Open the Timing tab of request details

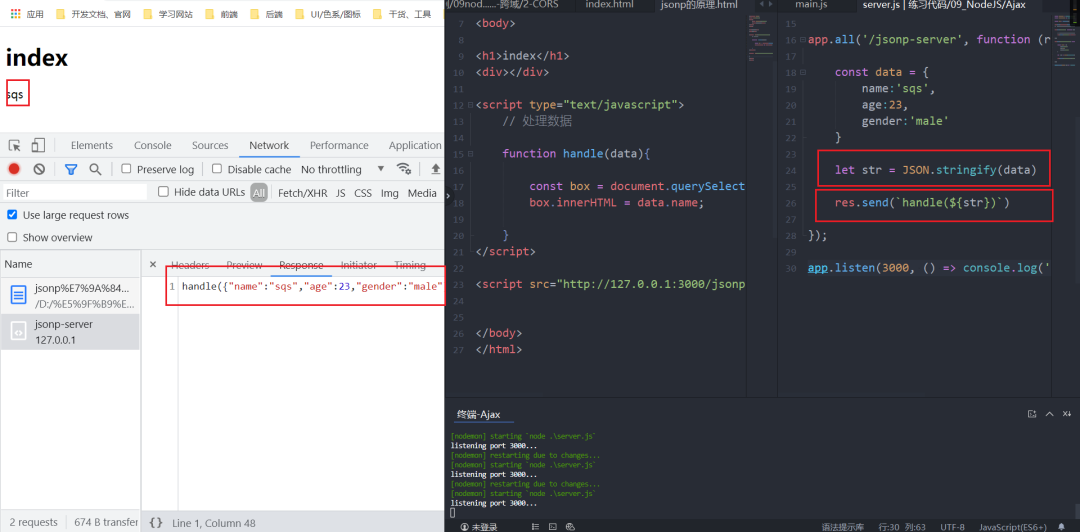tap(410, 265)
